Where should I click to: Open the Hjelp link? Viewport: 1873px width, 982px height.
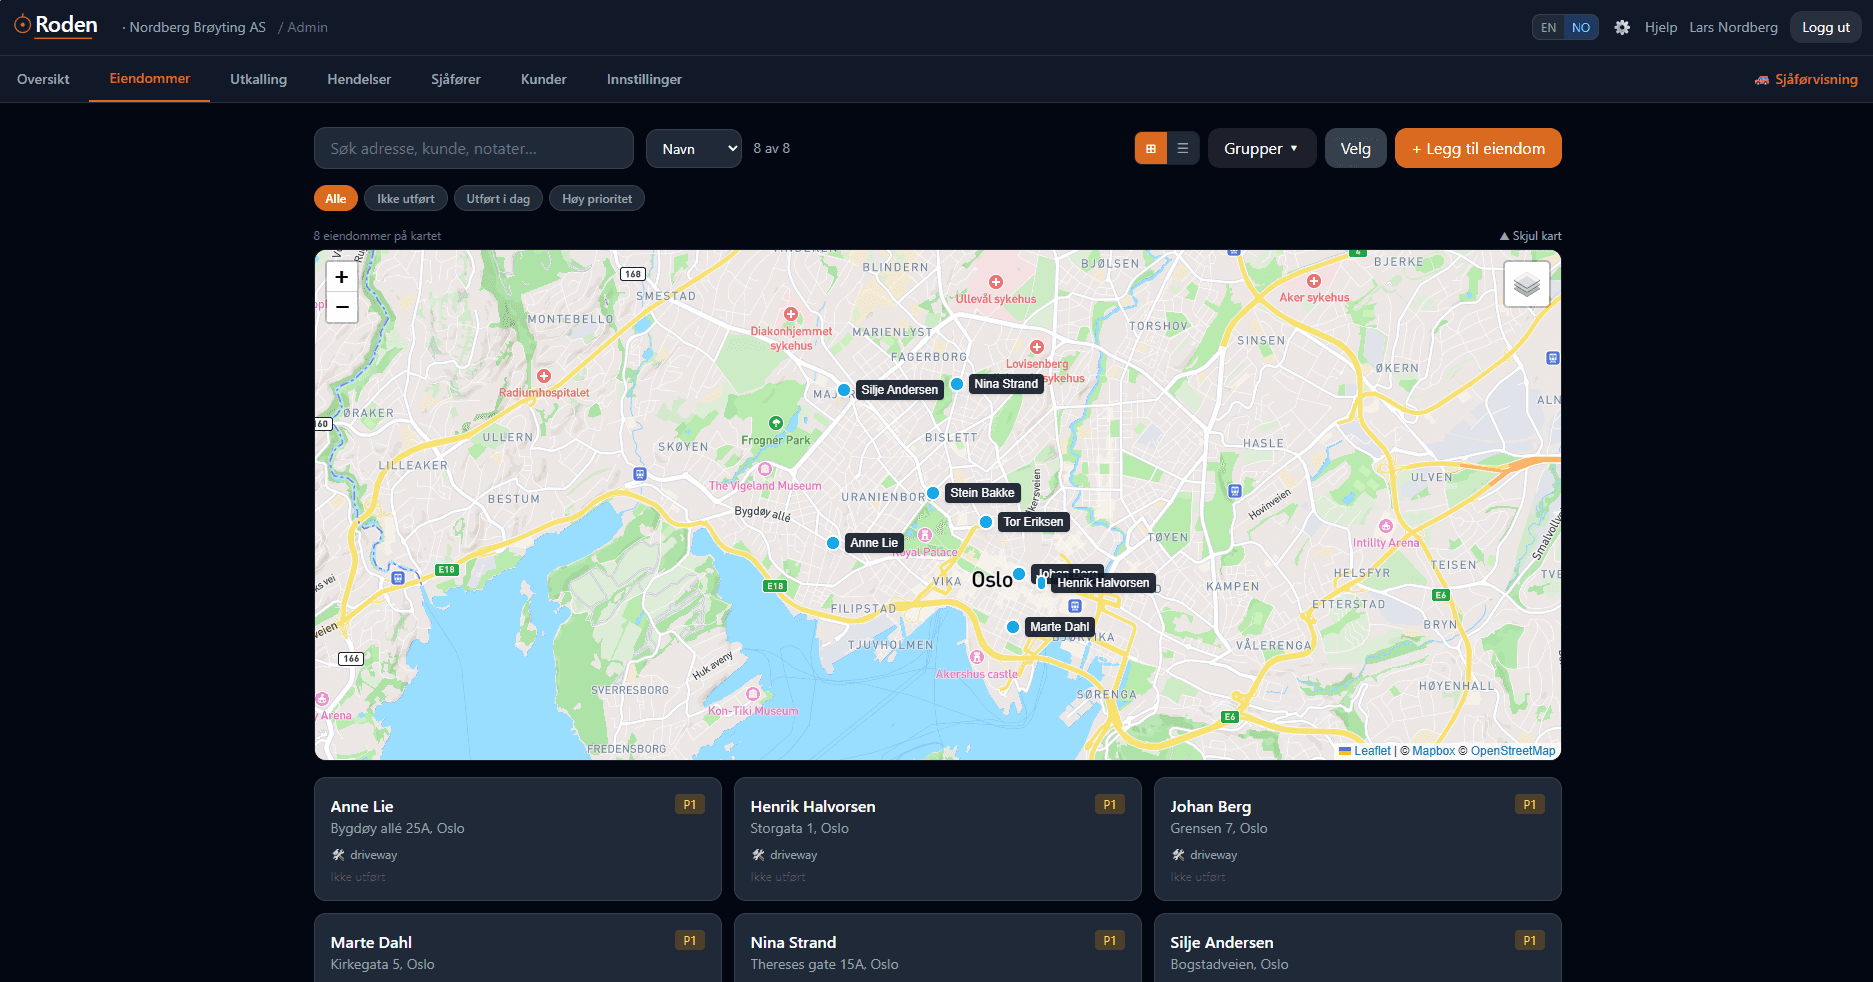point(1661,27)
